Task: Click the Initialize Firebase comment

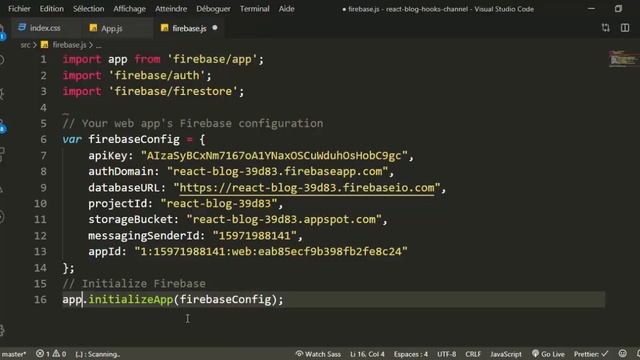Action: [x=134, y=284]
